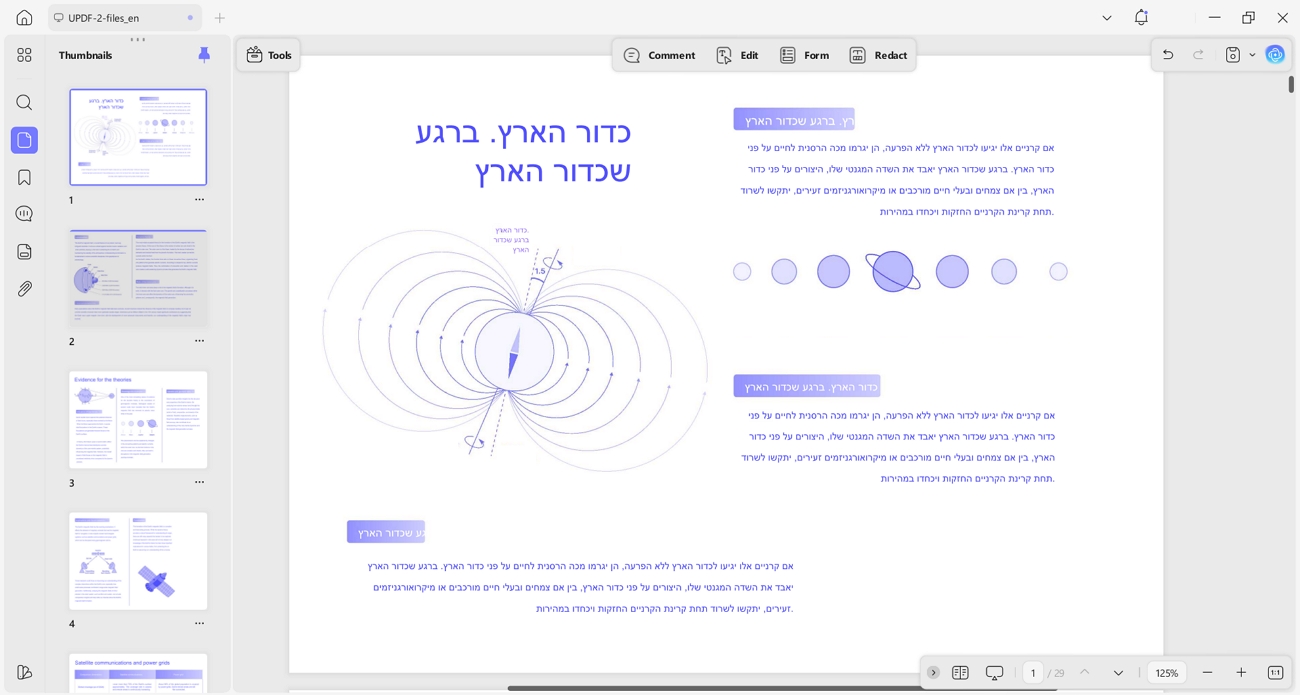This screenshot has width=1300, height=695.
Task: Open the Redact tab
Action: 878,55
